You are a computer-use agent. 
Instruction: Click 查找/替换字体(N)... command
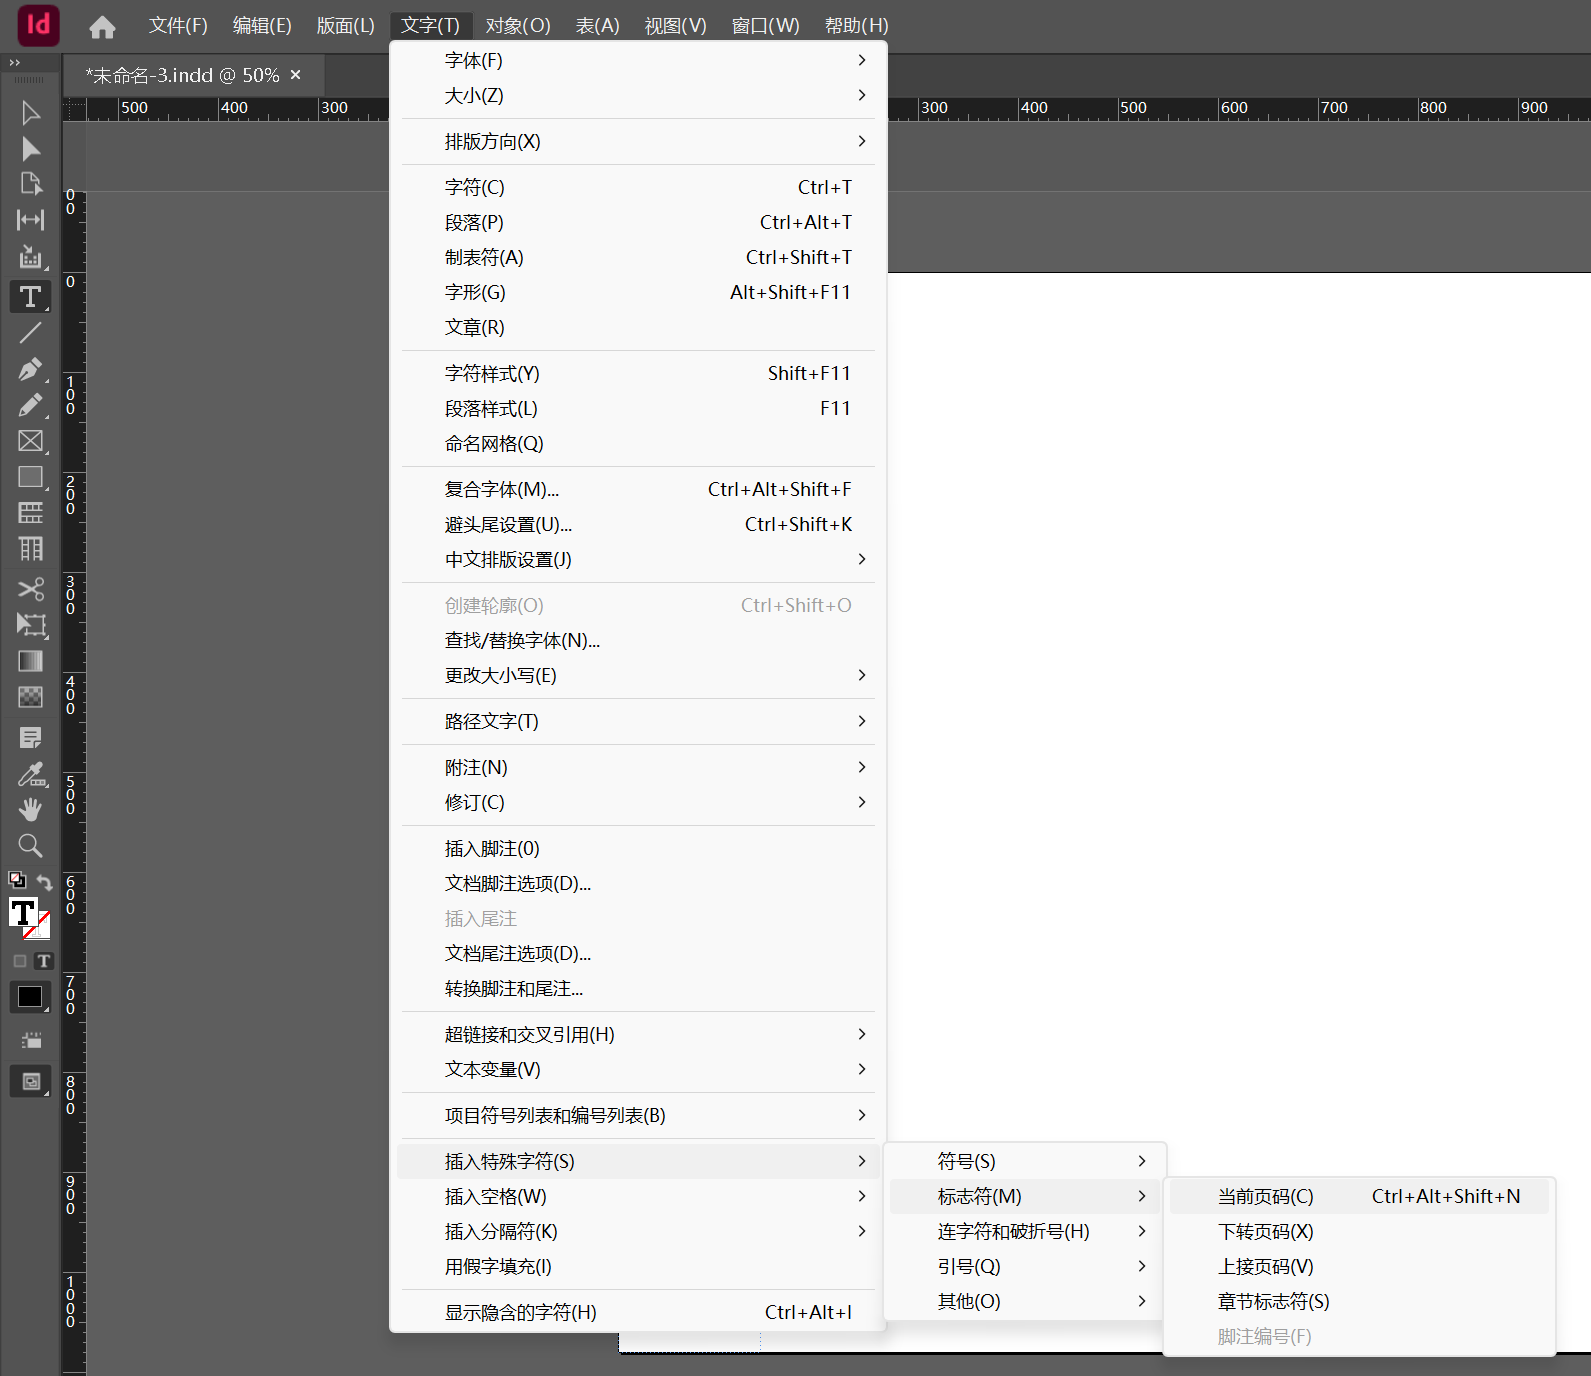tap(522, 640)
